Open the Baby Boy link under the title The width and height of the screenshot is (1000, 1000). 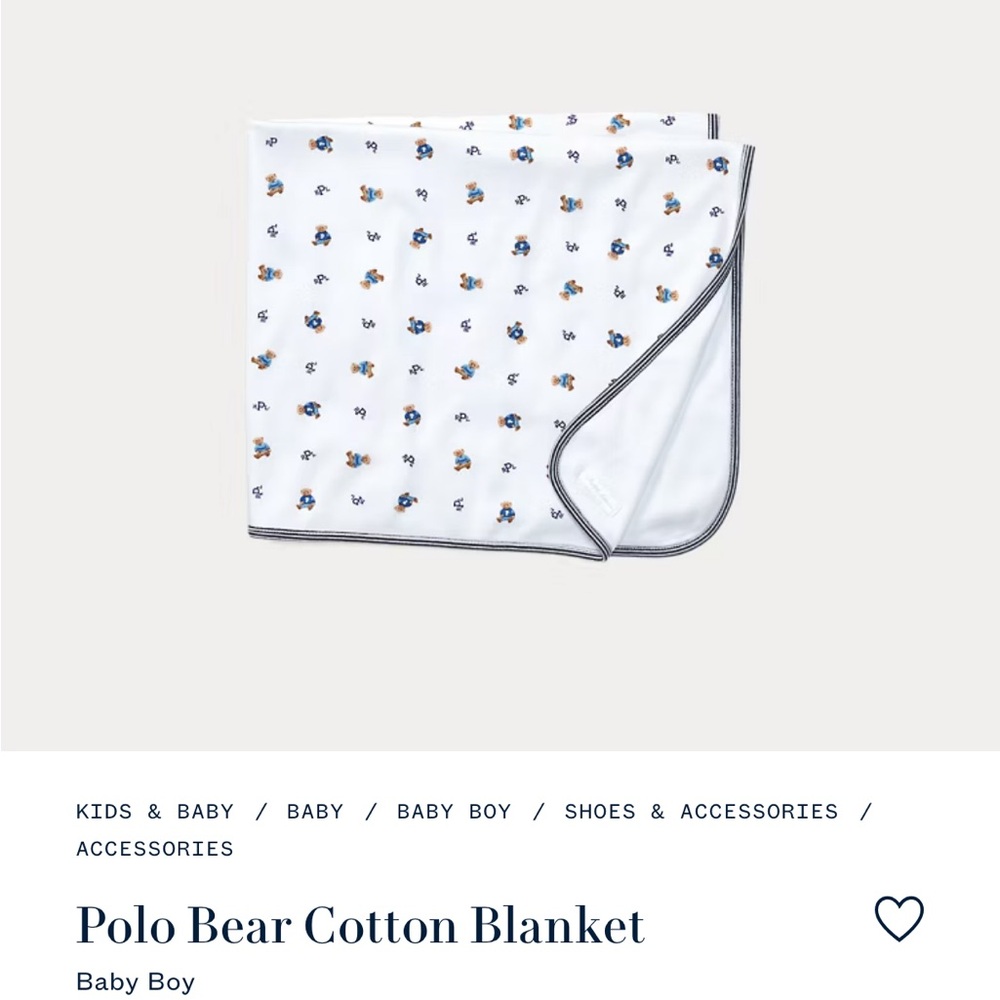[136, 981]
